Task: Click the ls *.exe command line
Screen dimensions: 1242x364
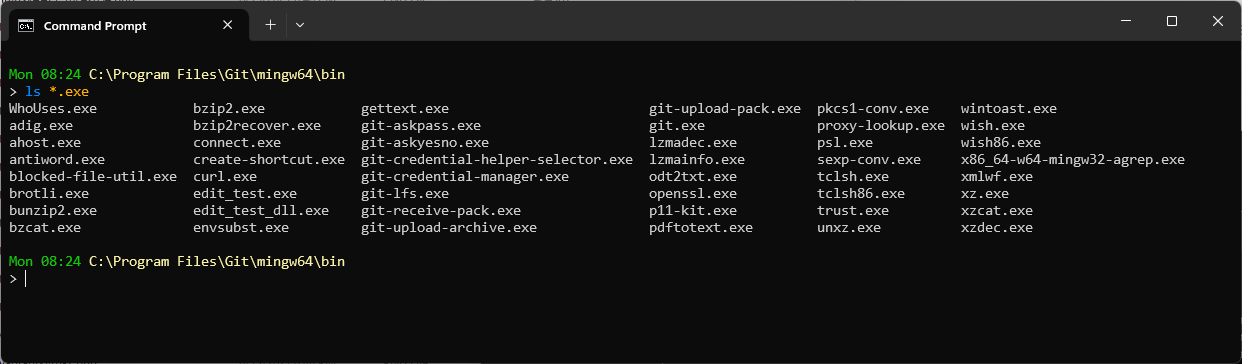Action: (x=49, y=92)
